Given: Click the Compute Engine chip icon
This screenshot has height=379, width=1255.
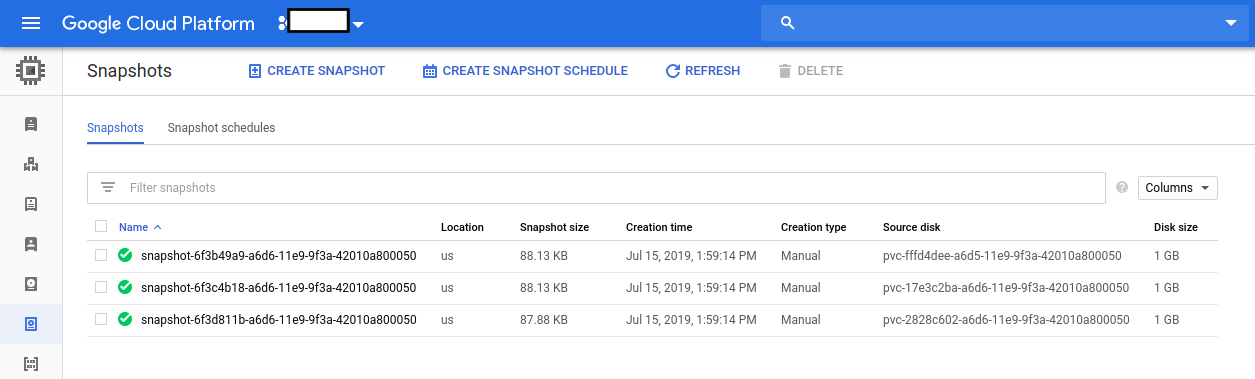Looking at the screenshot, I should pos(31,71).
